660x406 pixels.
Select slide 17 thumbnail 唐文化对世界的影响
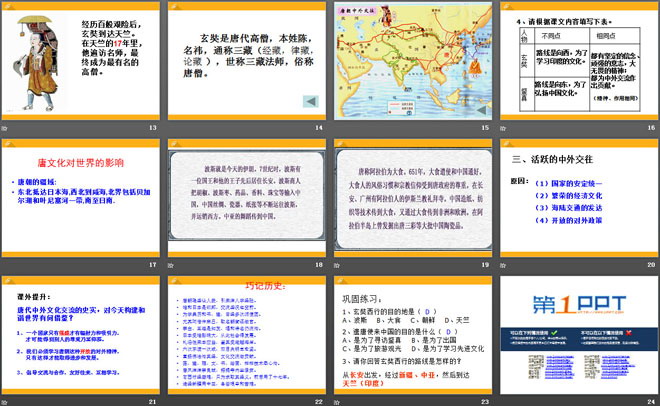[x=80, y=198]
